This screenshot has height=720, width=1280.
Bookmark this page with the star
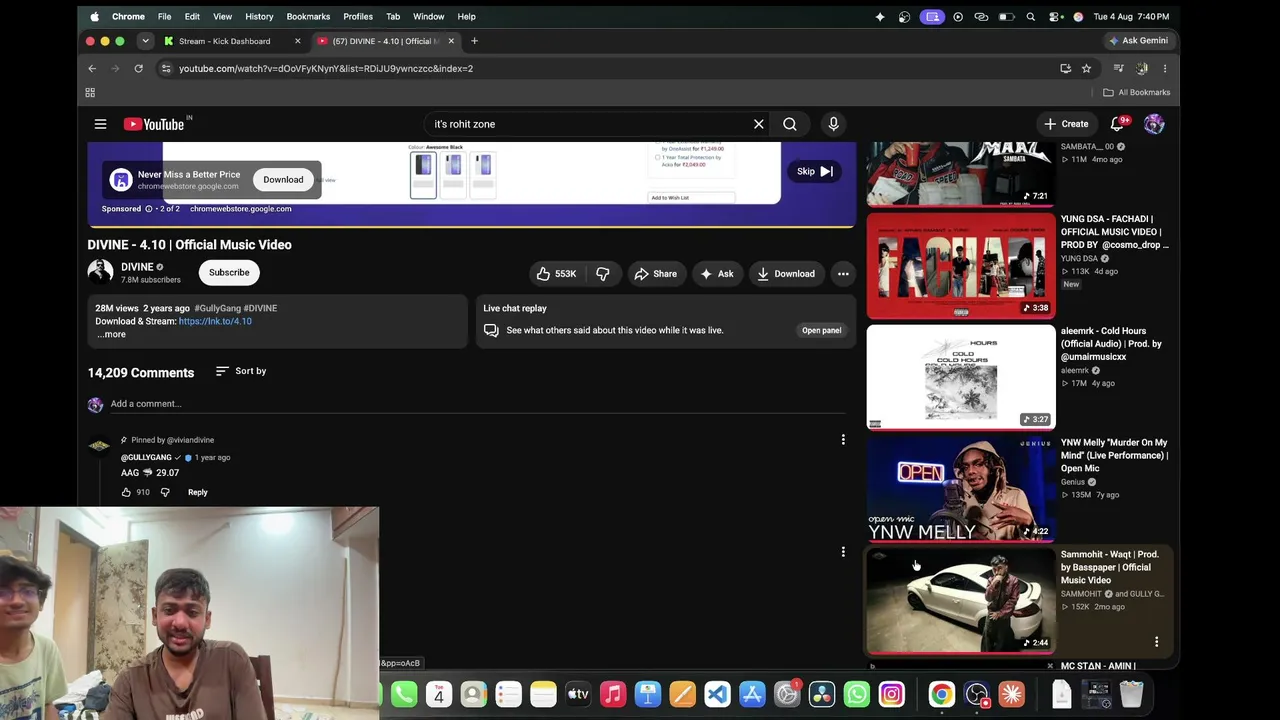tap(1086, 69)
